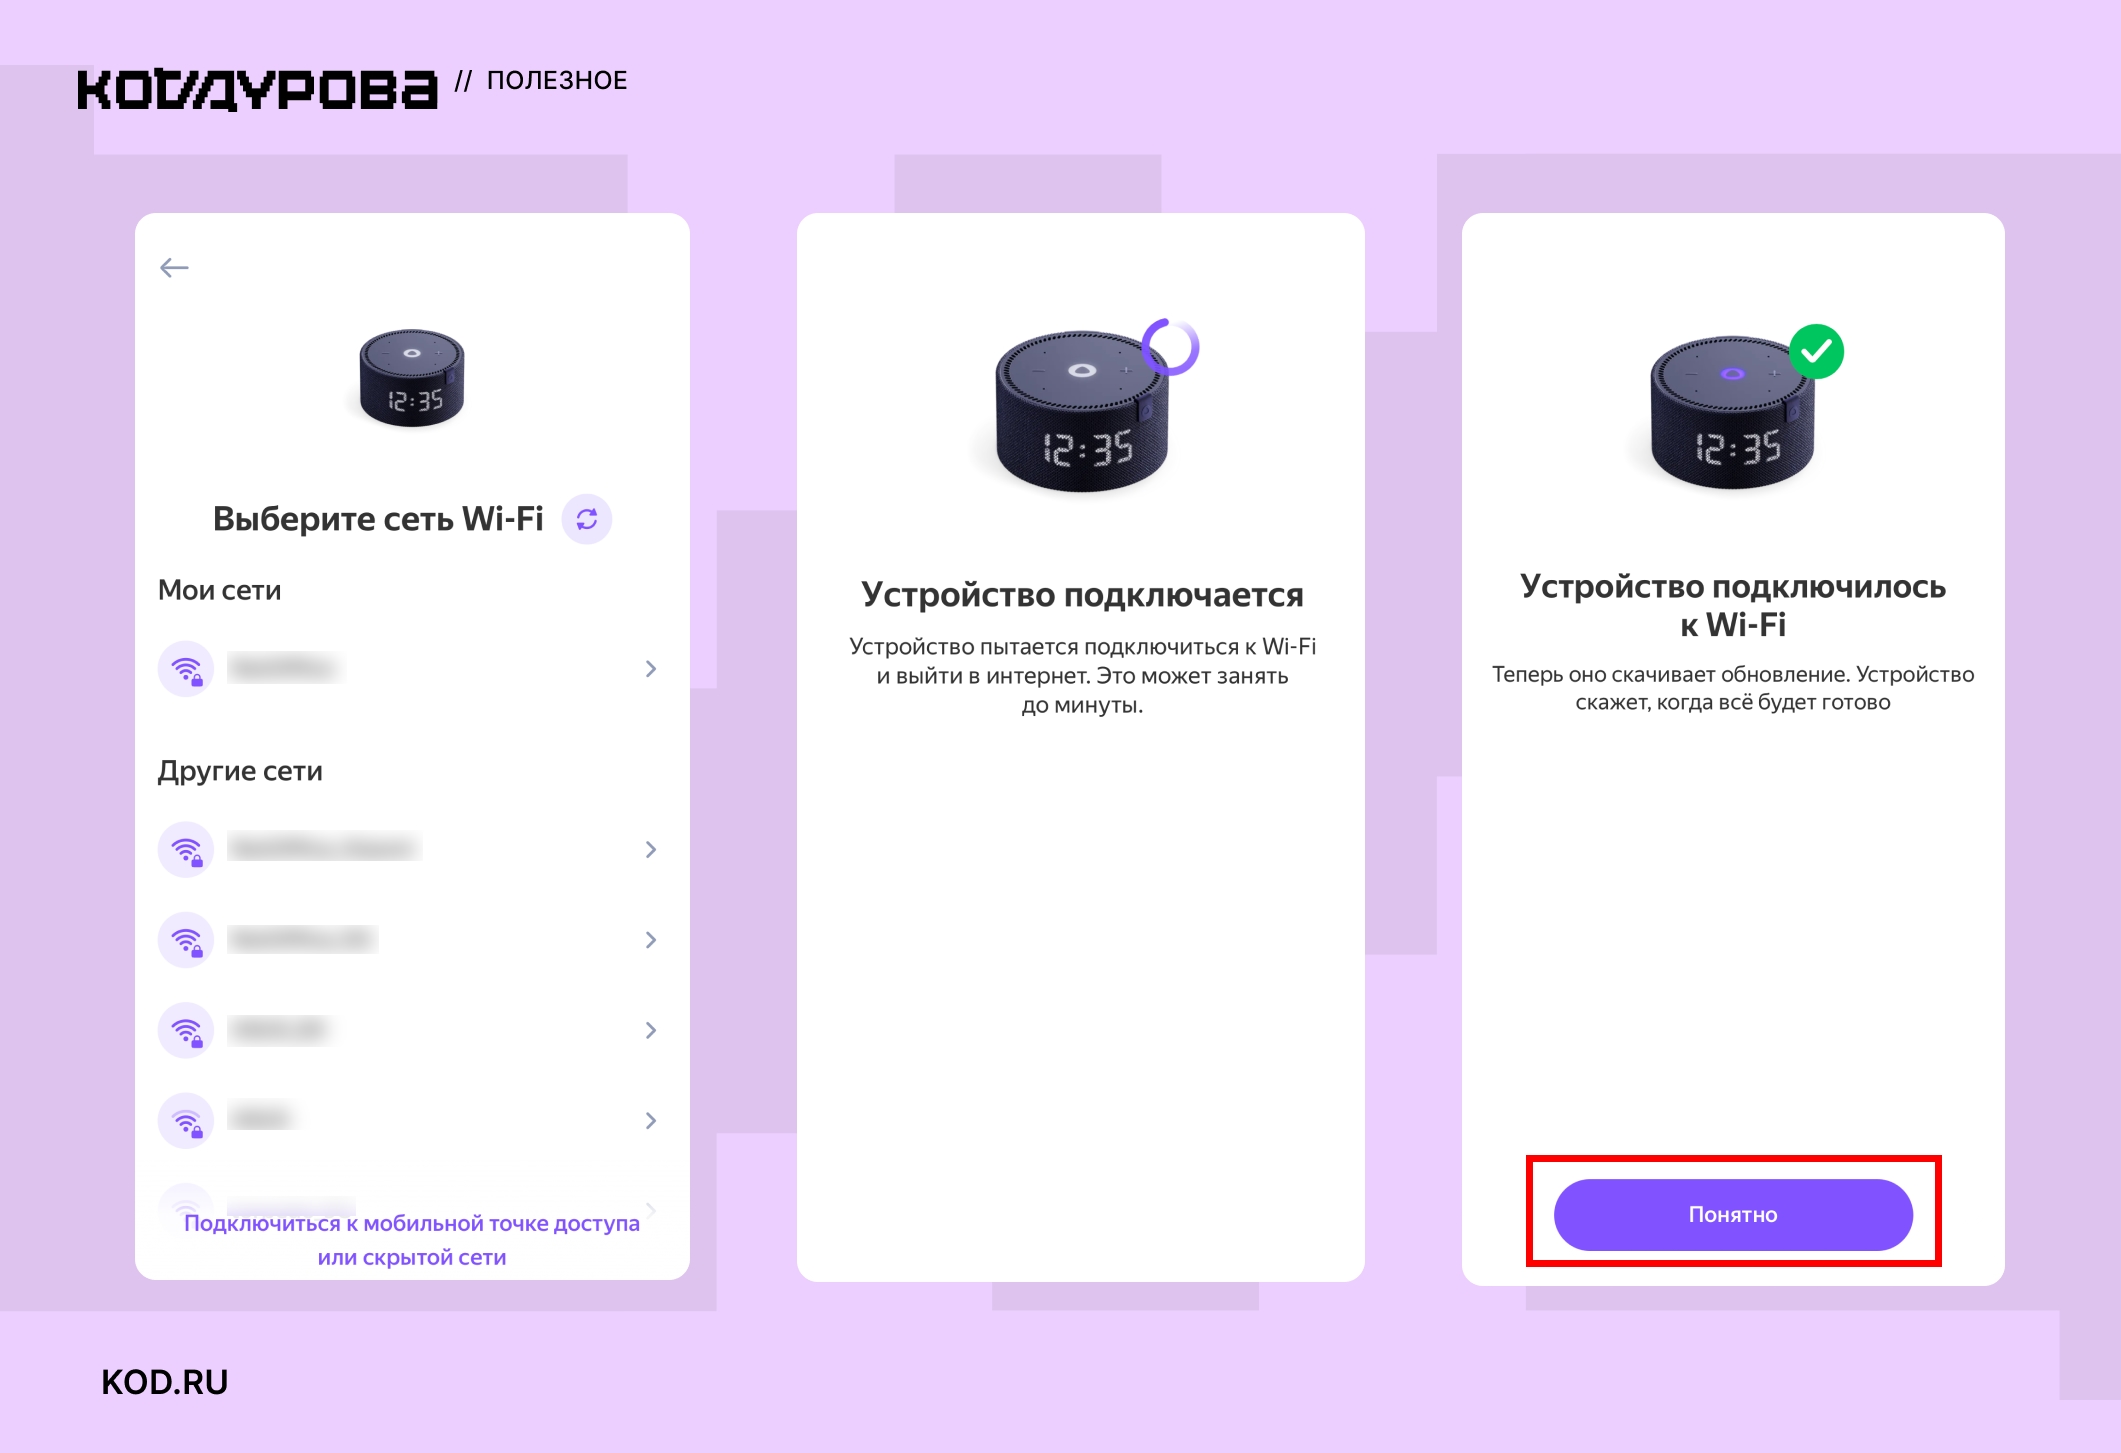Open the mobile hotspot or hidden network link

(x=412, y=1240)
